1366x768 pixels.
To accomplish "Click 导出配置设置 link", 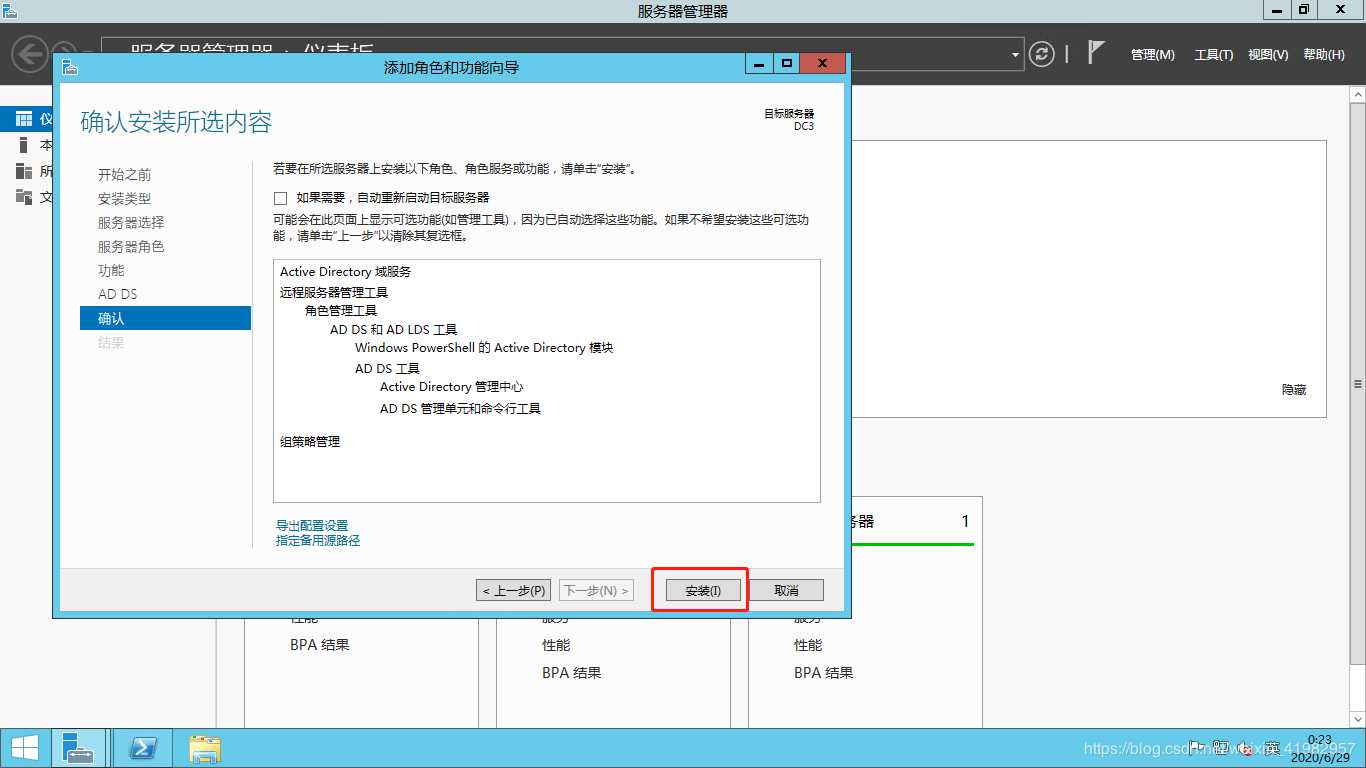I will click(312, 525).
